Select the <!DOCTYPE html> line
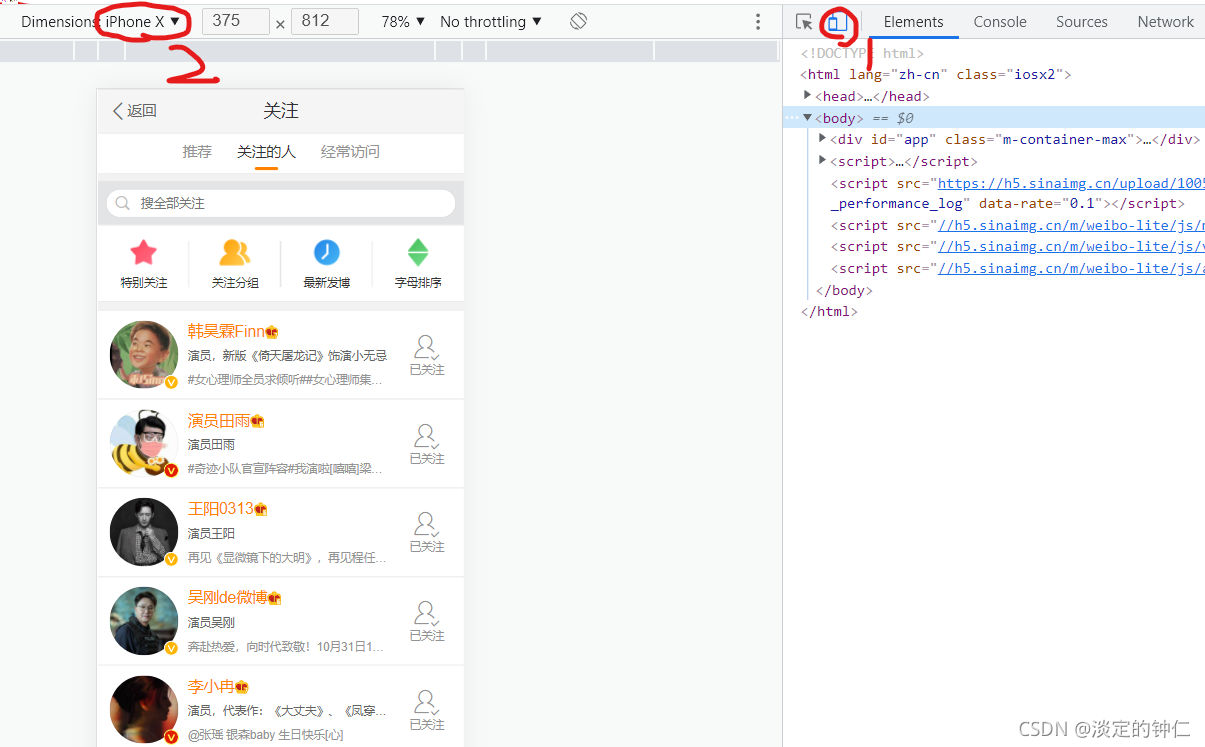 point(862,53)
